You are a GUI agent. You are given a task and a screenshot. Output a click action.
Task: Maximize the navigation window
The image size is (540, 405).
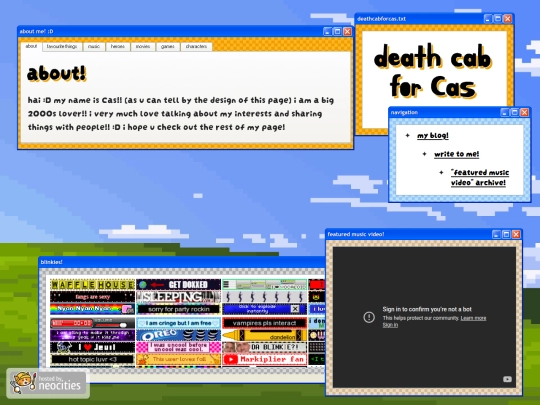515,112
